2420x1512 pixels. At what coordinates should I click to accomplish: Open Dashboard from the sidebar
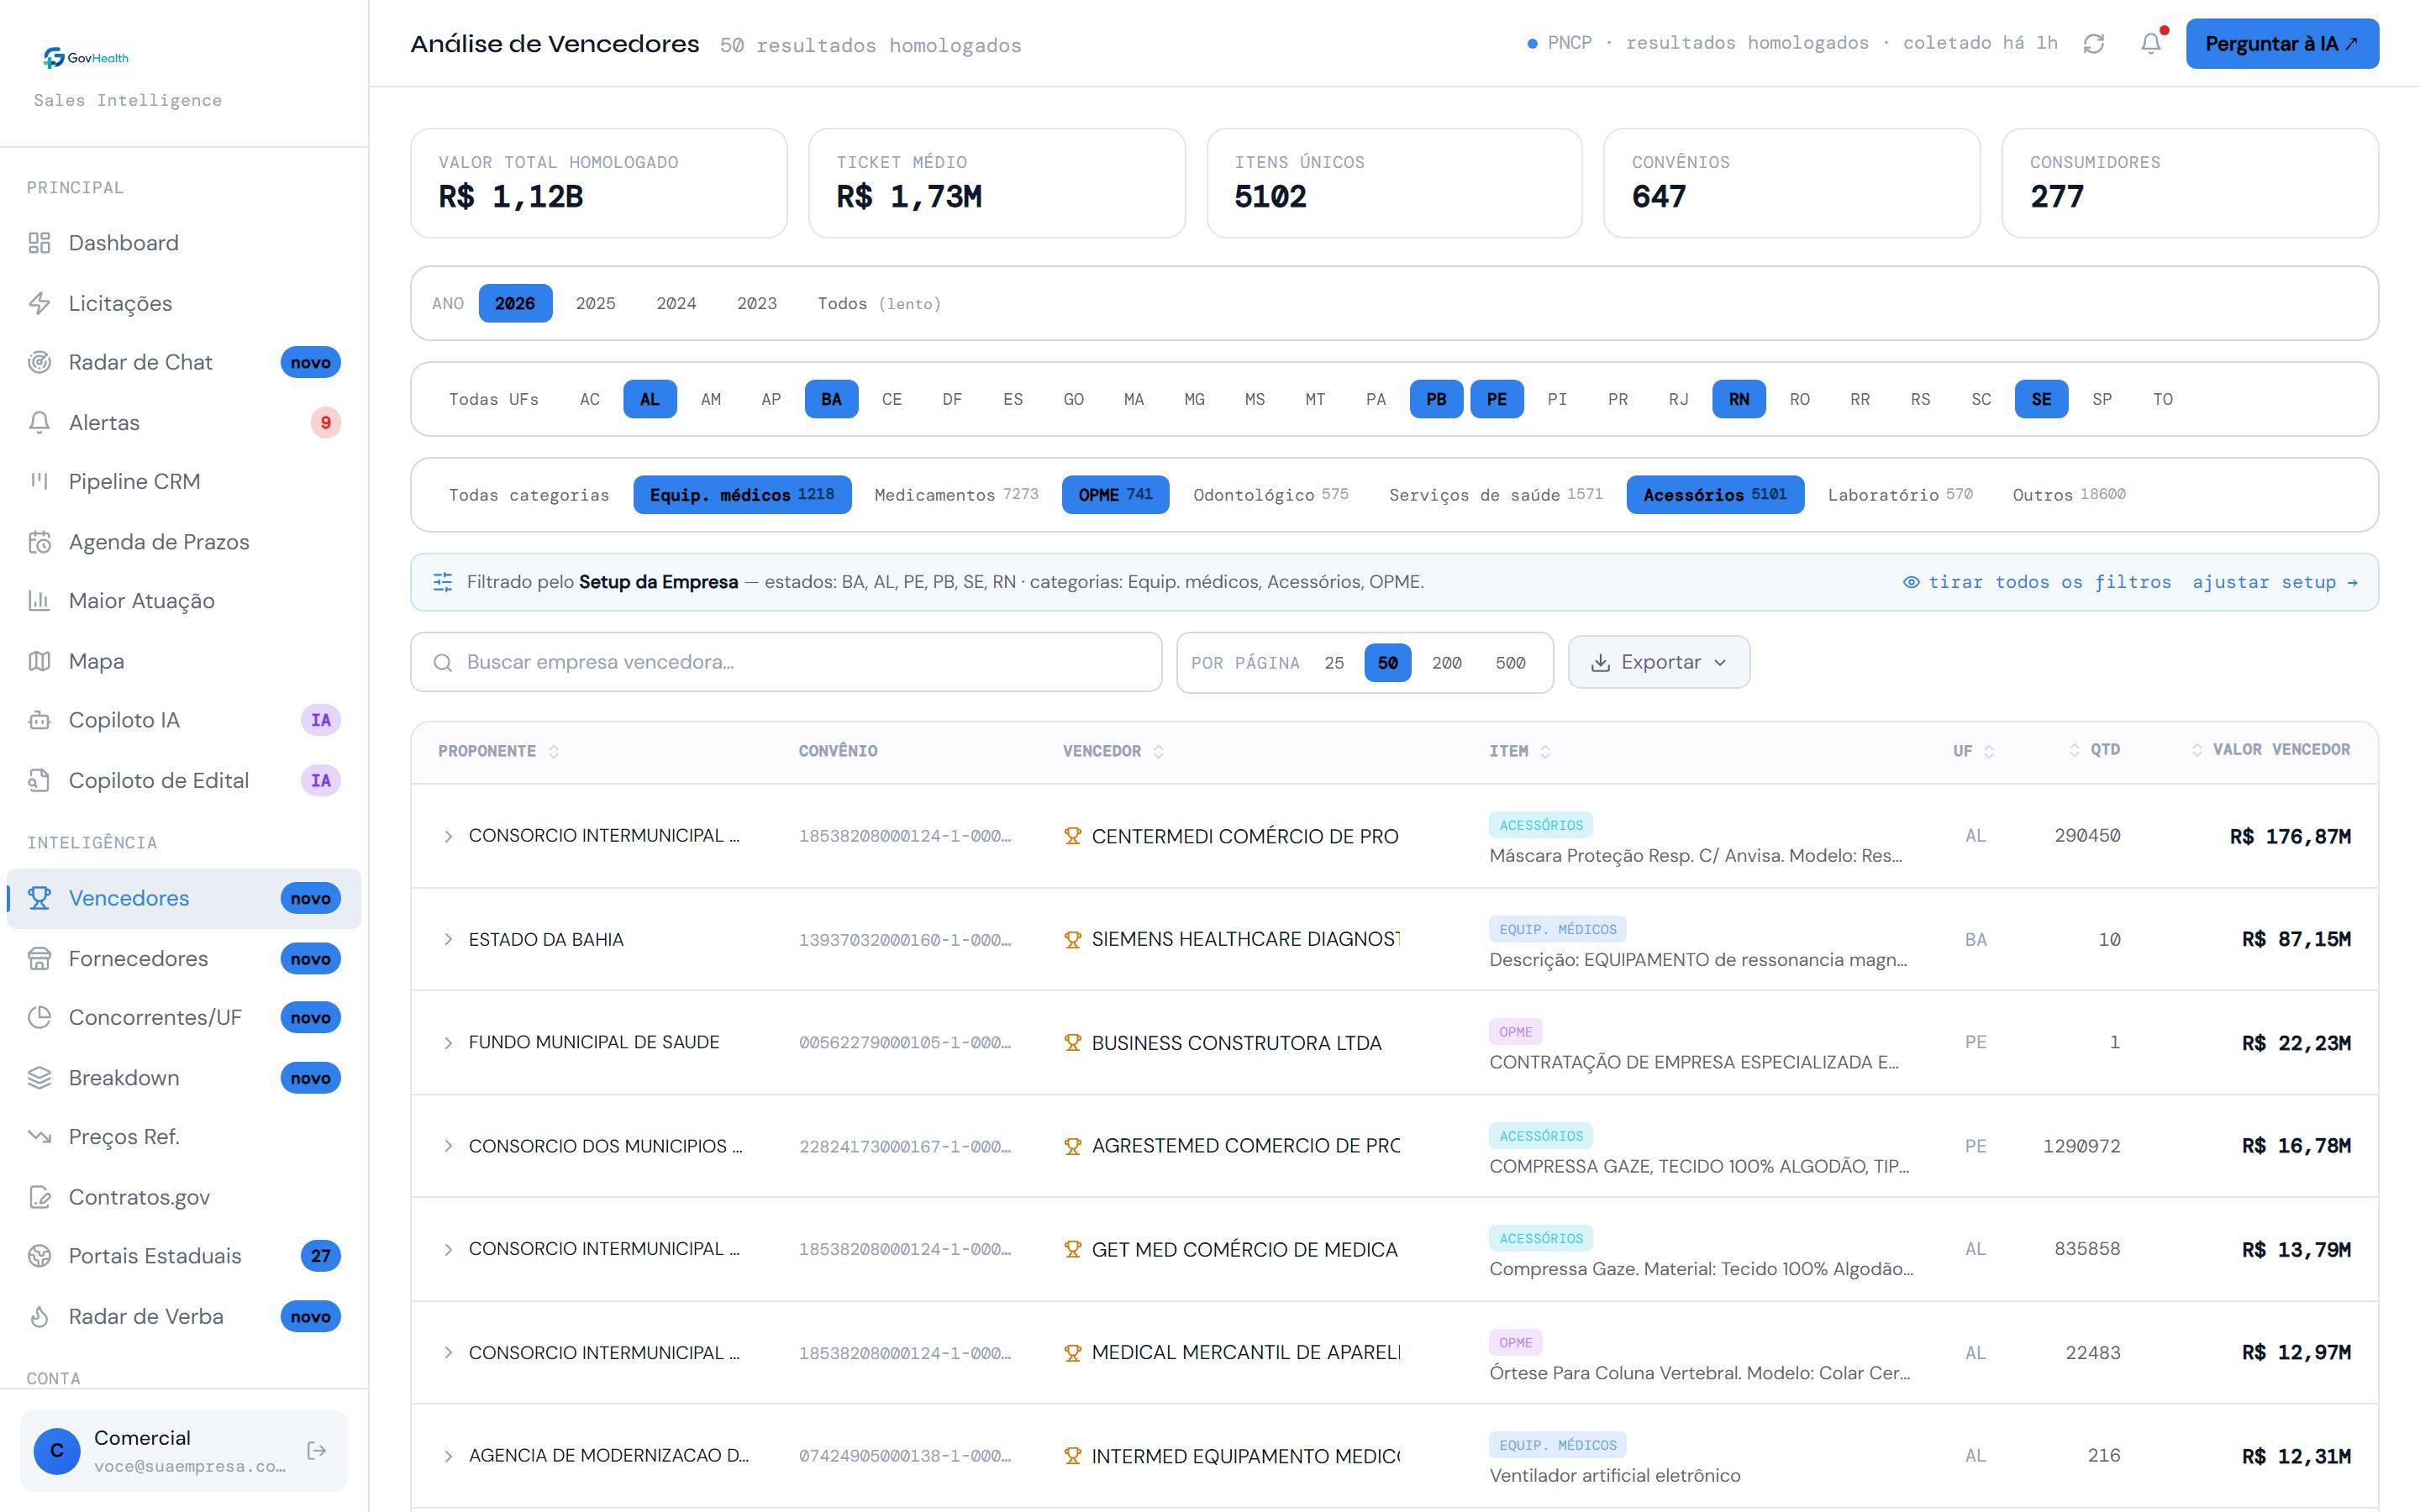184,243
